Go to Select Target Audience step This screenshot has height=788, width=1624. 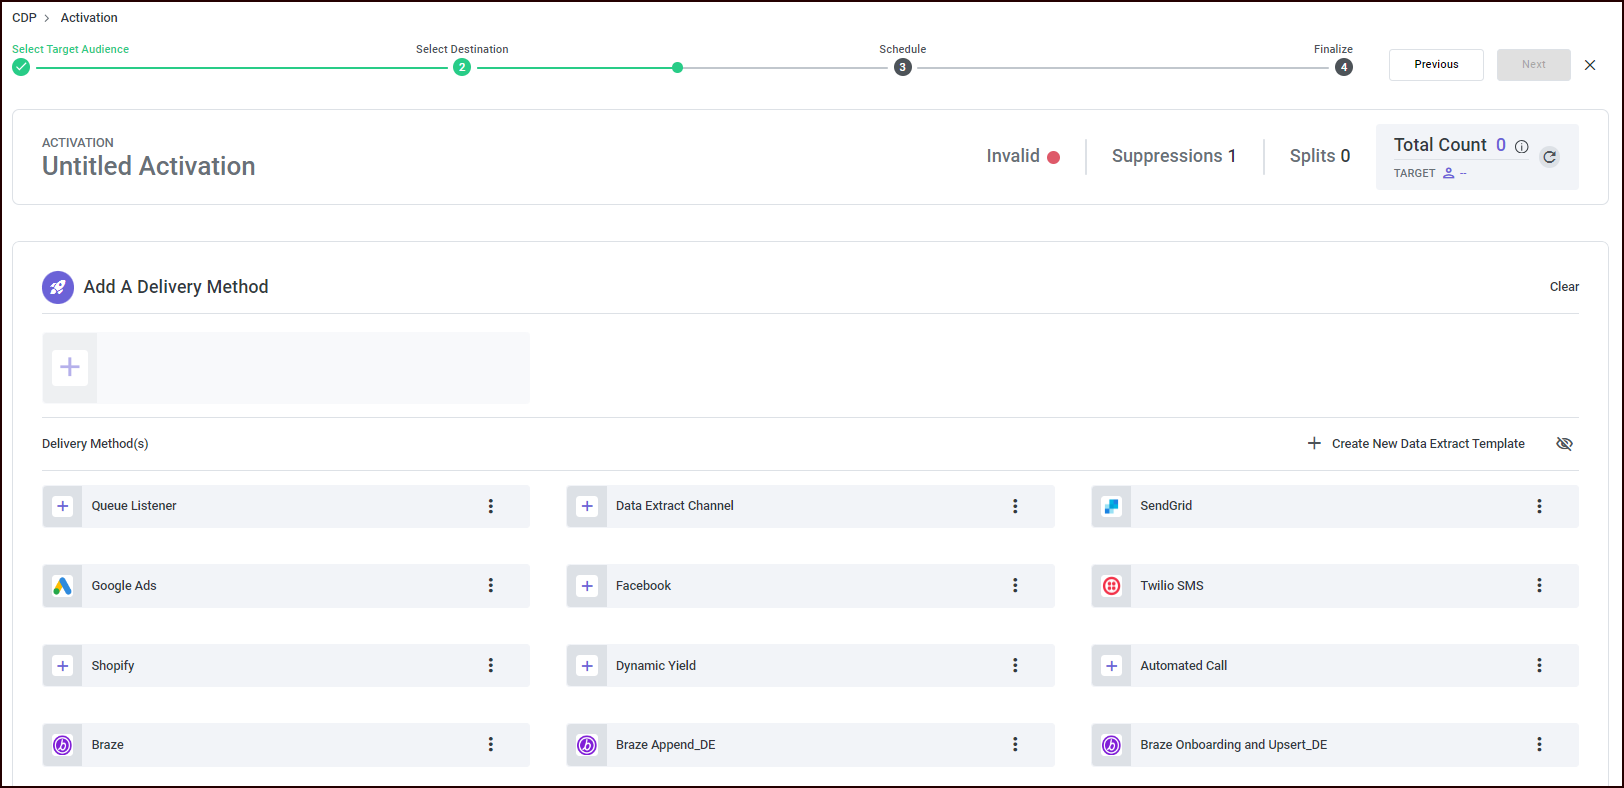(21, 68)
